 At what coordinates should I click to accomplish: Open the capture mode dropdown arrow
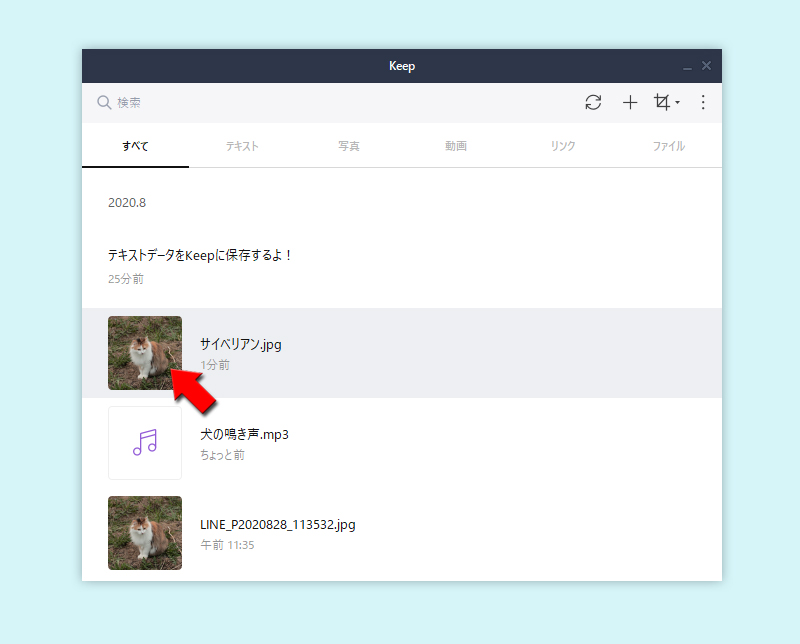[676, 105]
